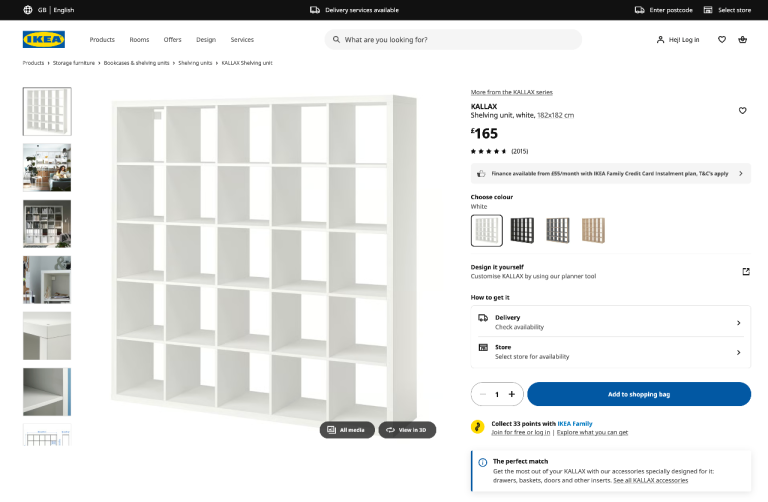
Task: Click the delivery truck icon in top bar
Action: click(x=314, y=10)
